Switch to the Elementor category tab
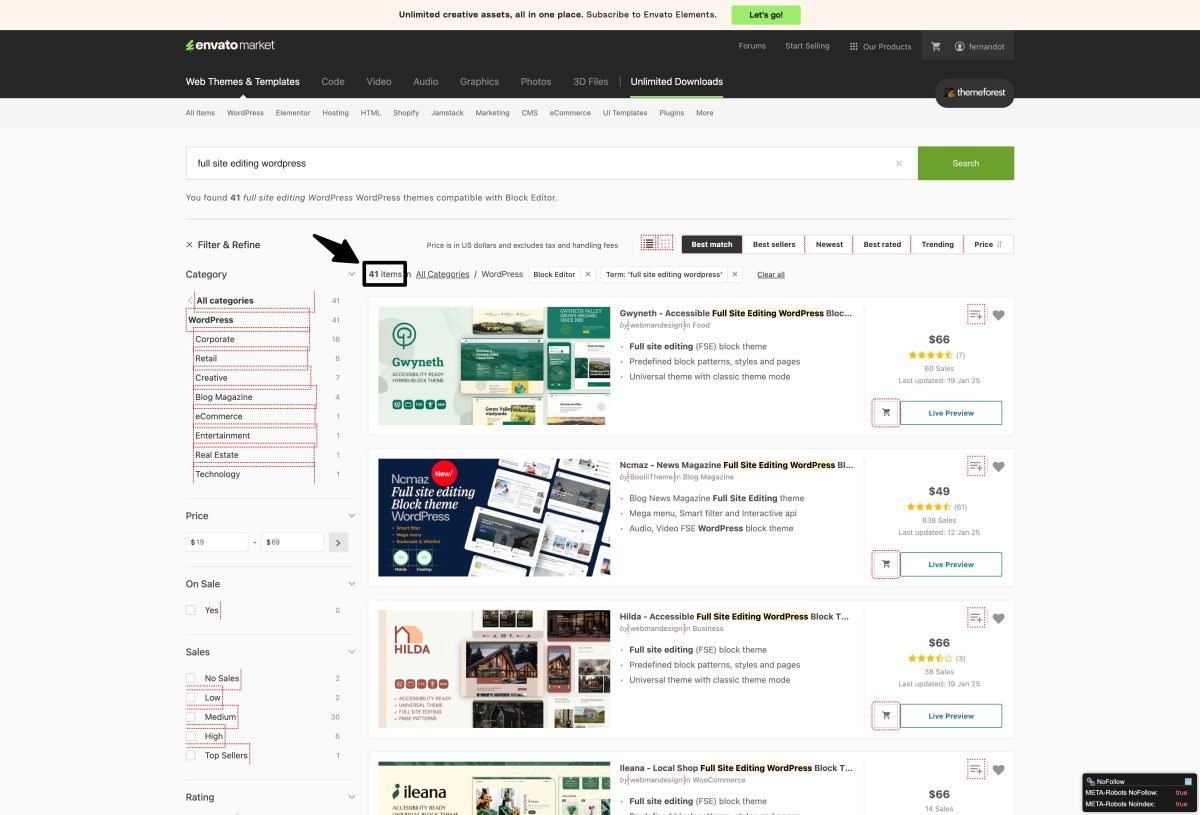The height and width of the screenshot is (815, 1200). pyautogui.click(x=293, y=113)
